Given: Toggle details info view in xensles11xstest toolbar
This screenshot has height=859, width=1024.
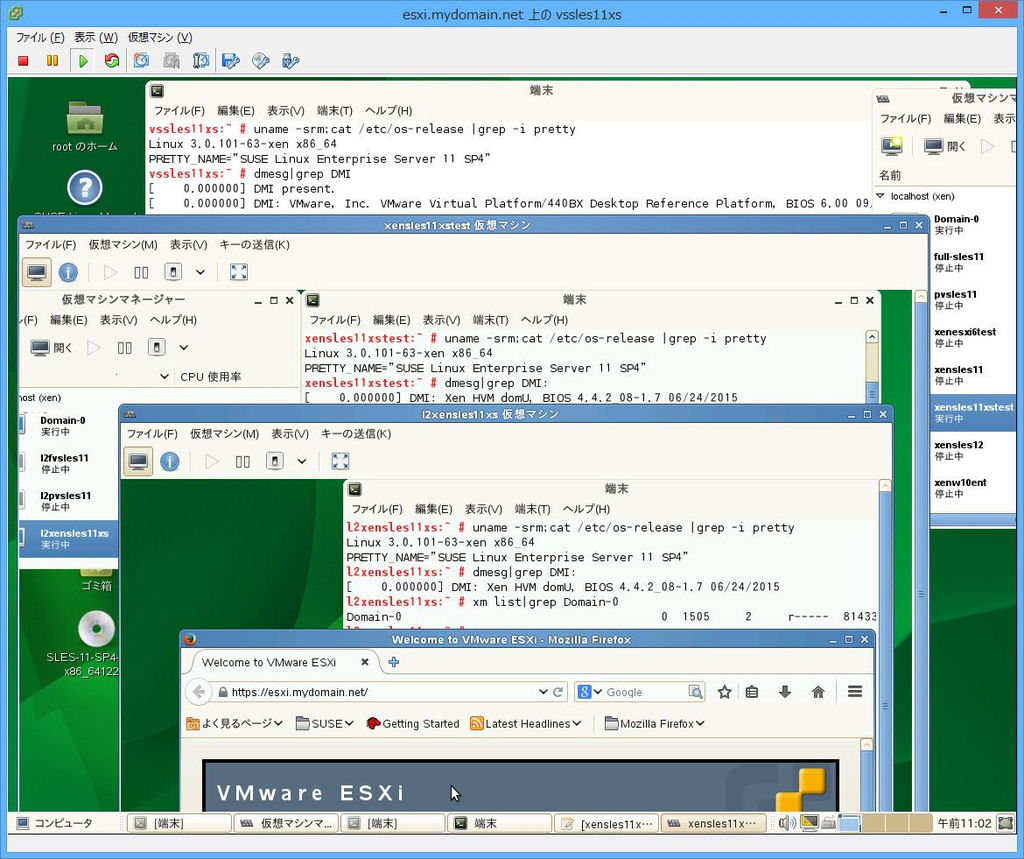Looking at the screenshot, I should pos(69,272).
